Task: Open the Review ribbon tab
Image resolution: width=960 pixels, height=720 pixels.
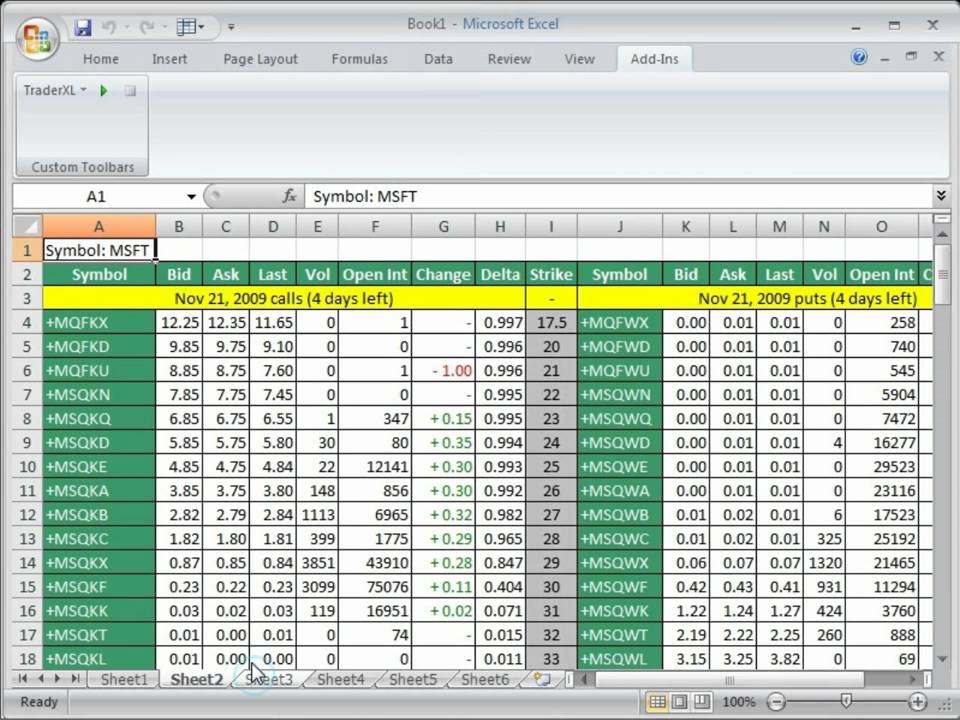Action: click(509, 59)
